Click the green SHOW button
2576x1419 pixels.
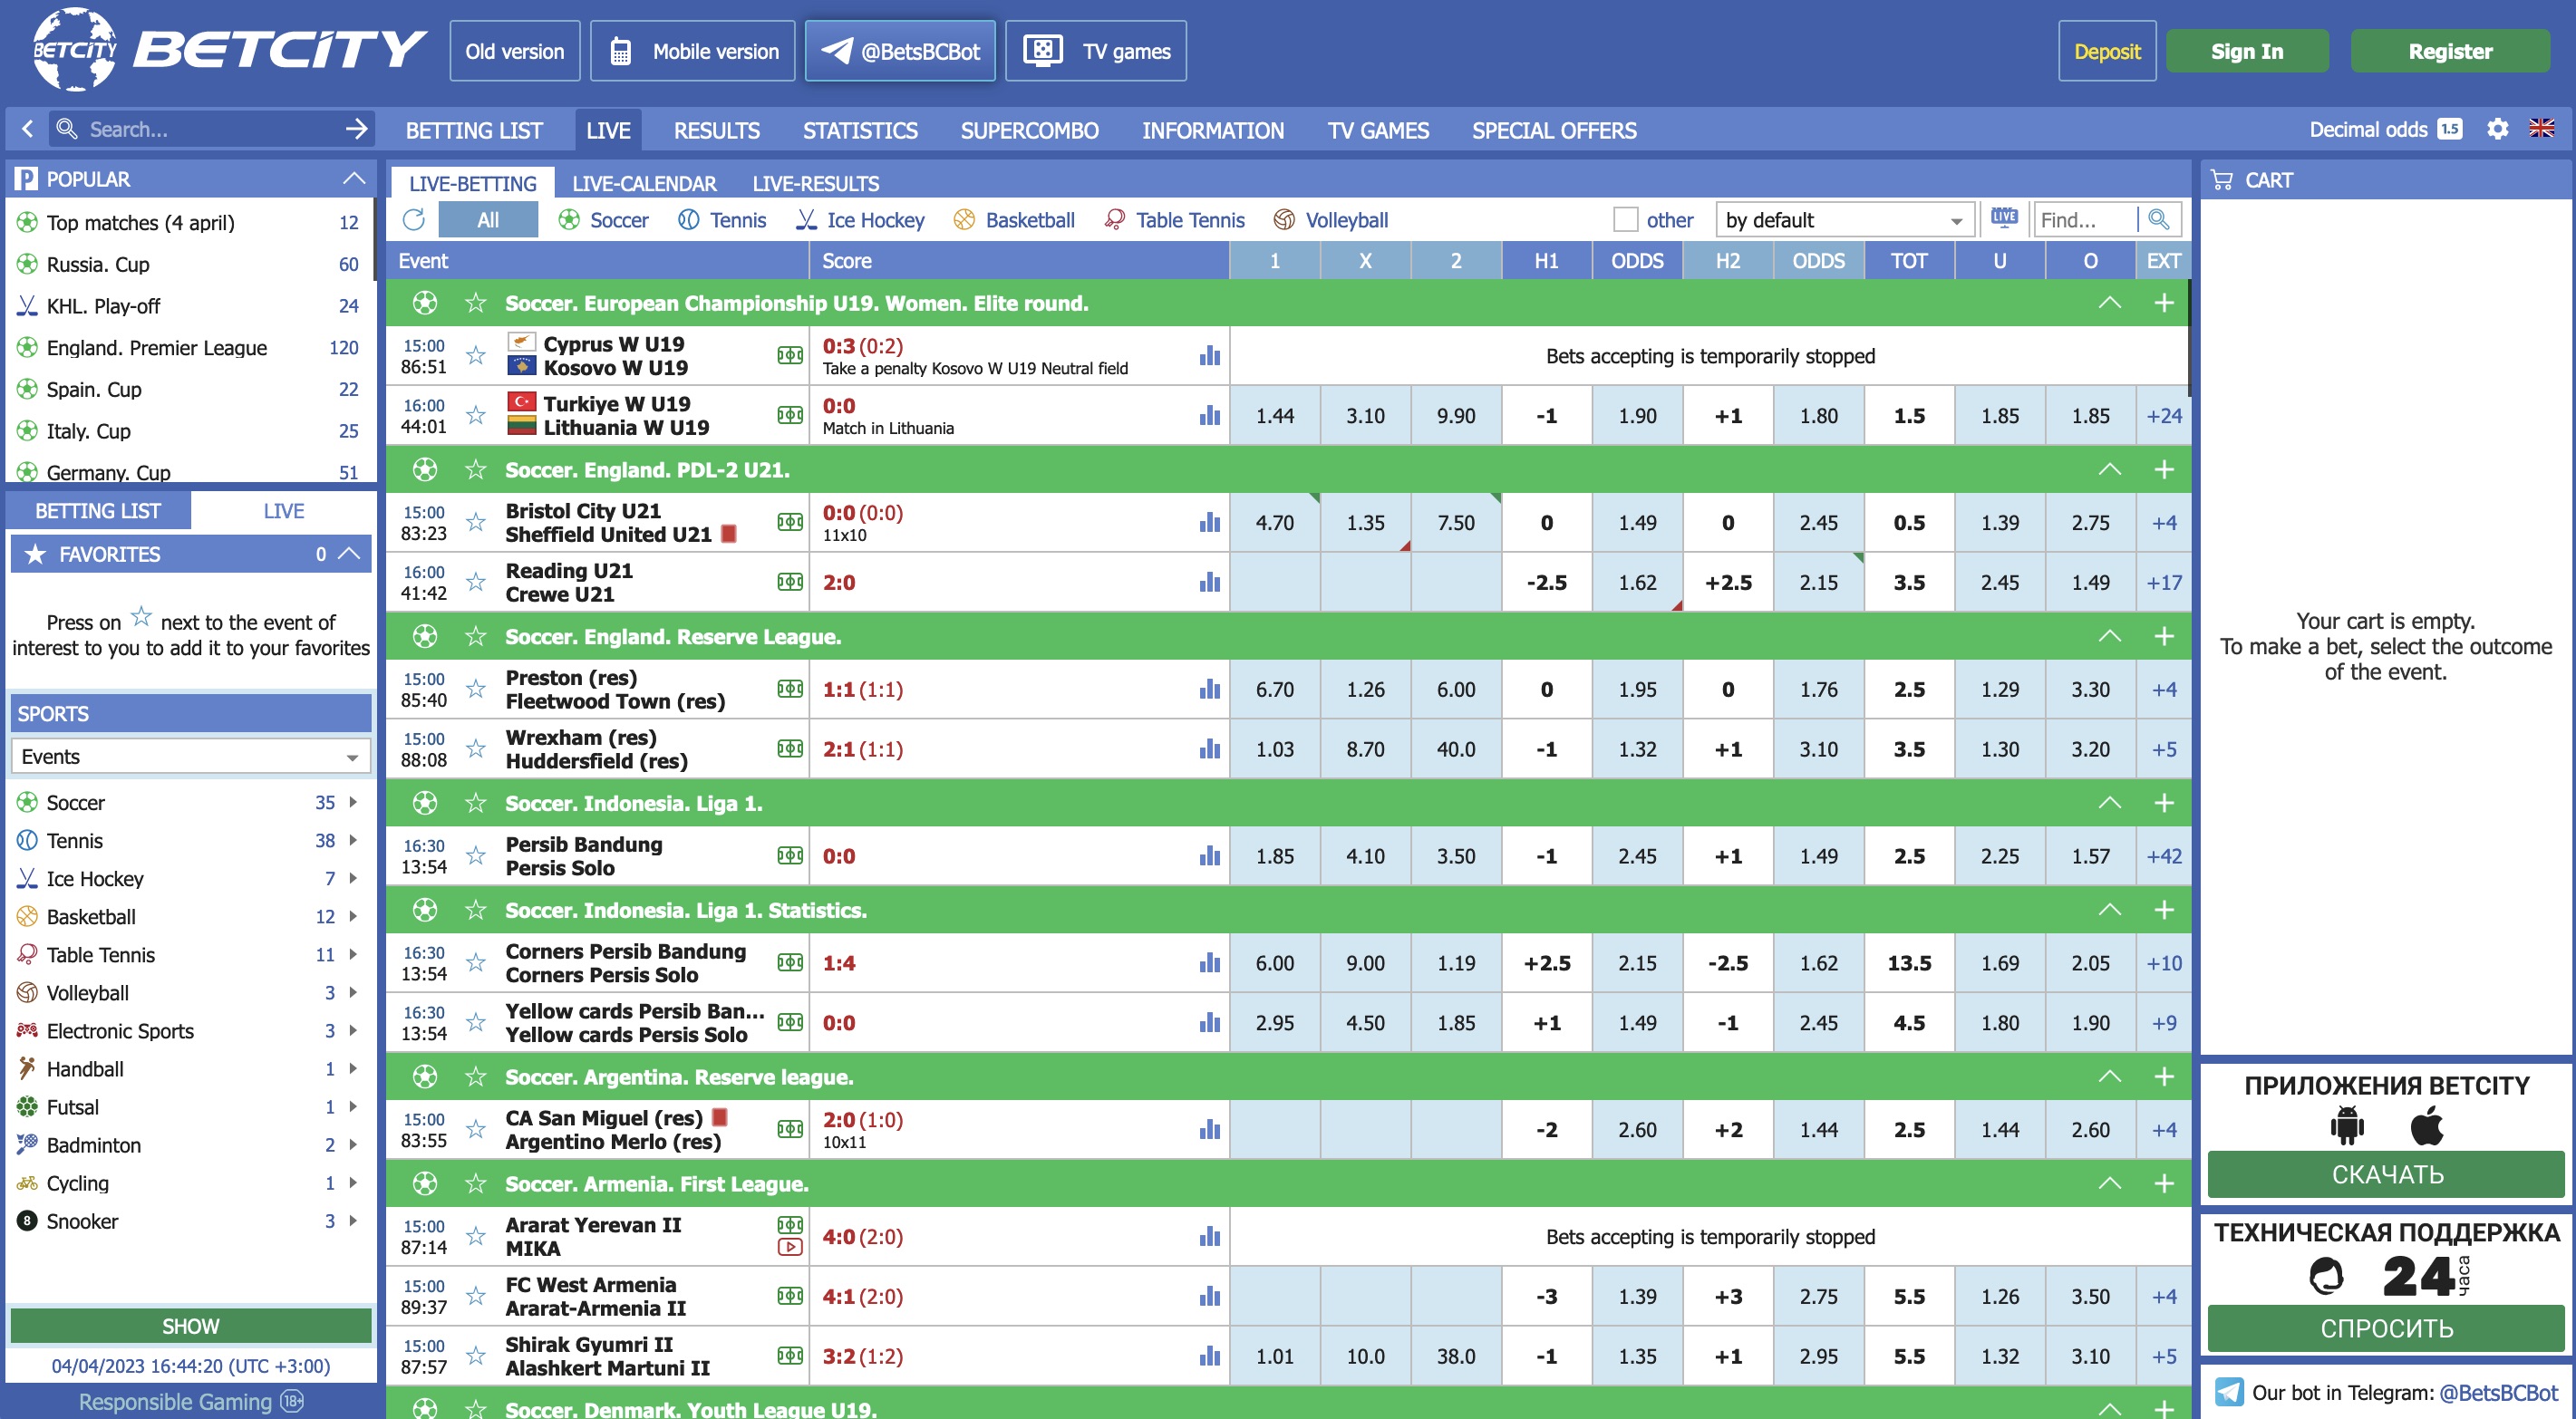point(190,1325)
